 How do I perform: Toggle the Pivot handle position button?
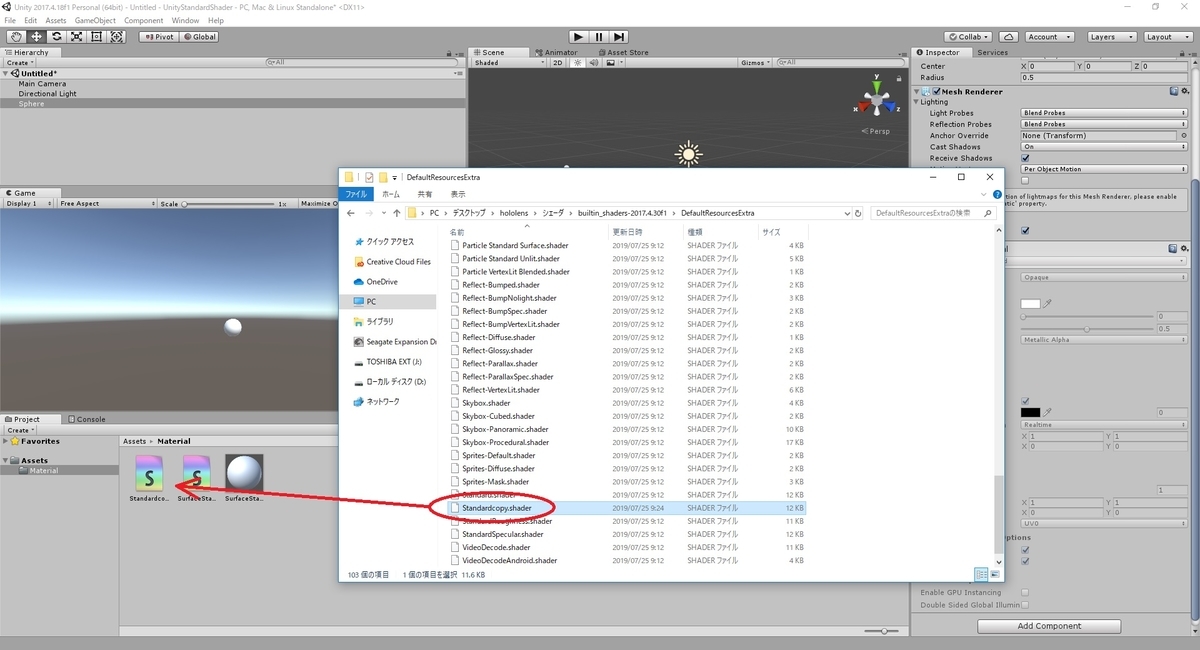tap(158, 37)
